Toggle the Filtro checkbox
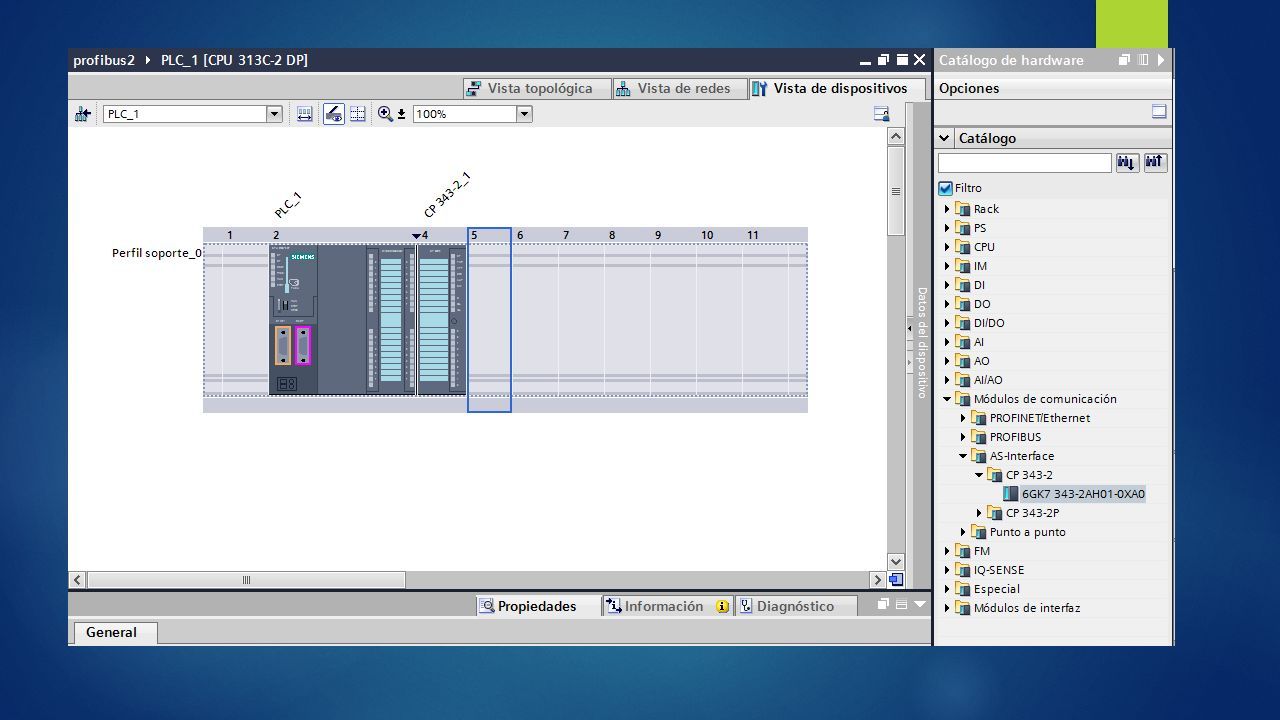The height and width of the screenshot is (720, 1280). point(945,188)
